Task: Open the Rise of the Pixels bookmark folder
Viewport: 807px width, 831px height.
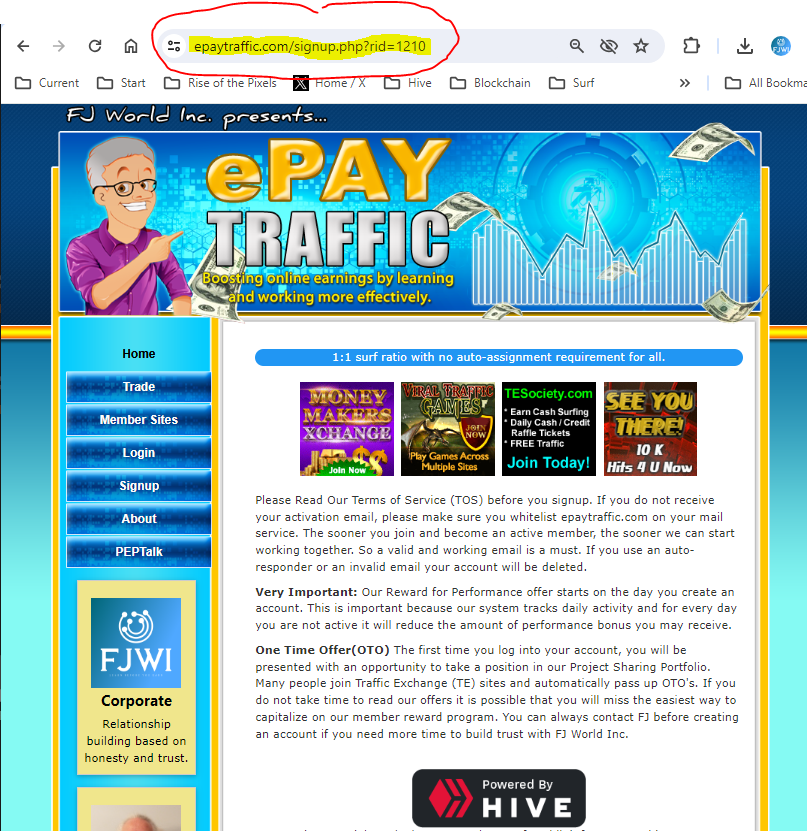Action: click(x=220, y=83)
